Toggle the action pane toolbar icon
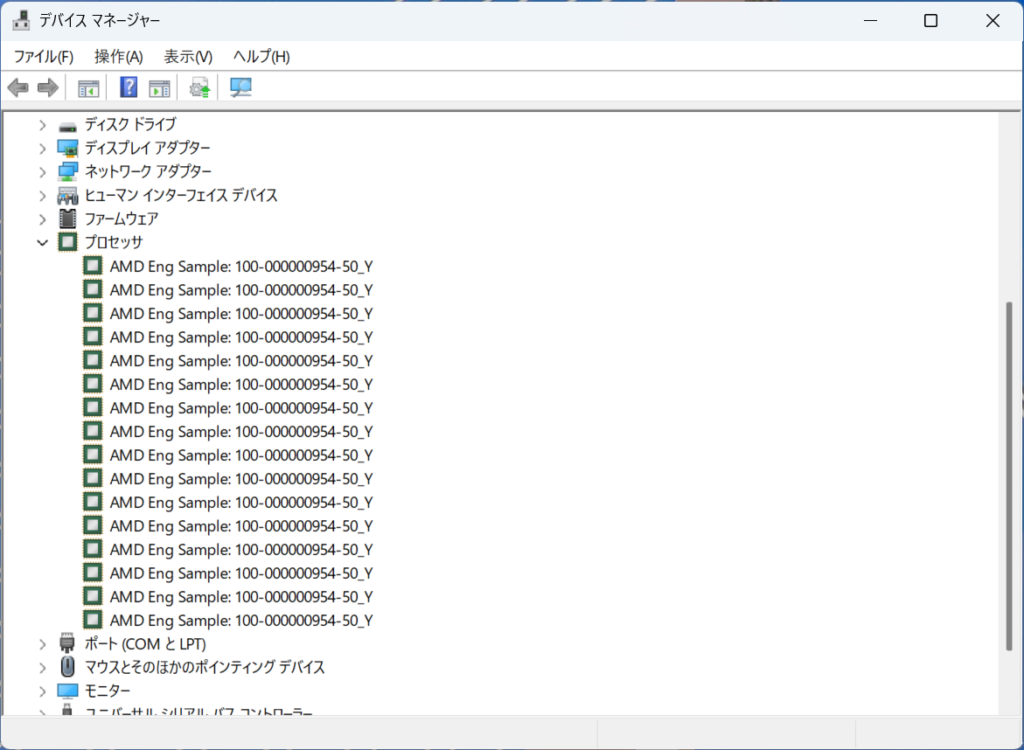Viewport: 1024px width, 750px height. (159, 88)
